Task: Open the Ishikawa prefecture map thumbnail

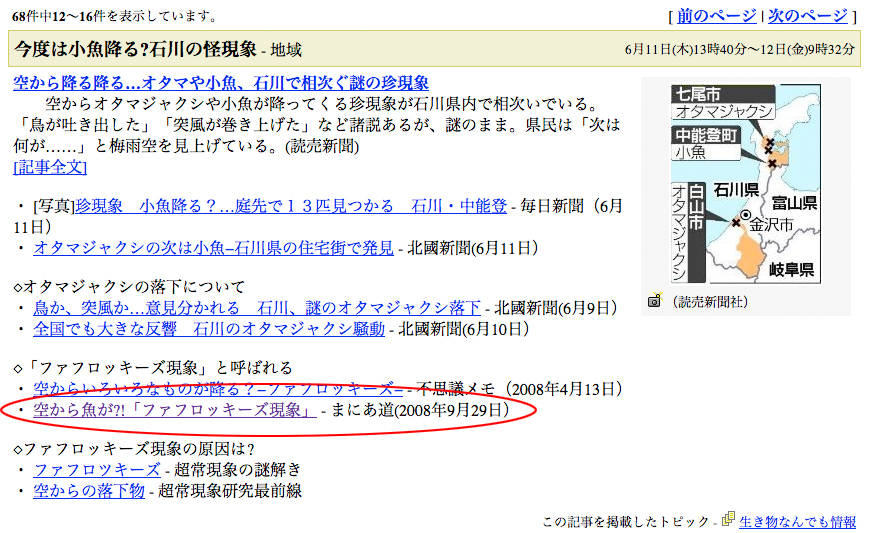Action: point(745,184)
